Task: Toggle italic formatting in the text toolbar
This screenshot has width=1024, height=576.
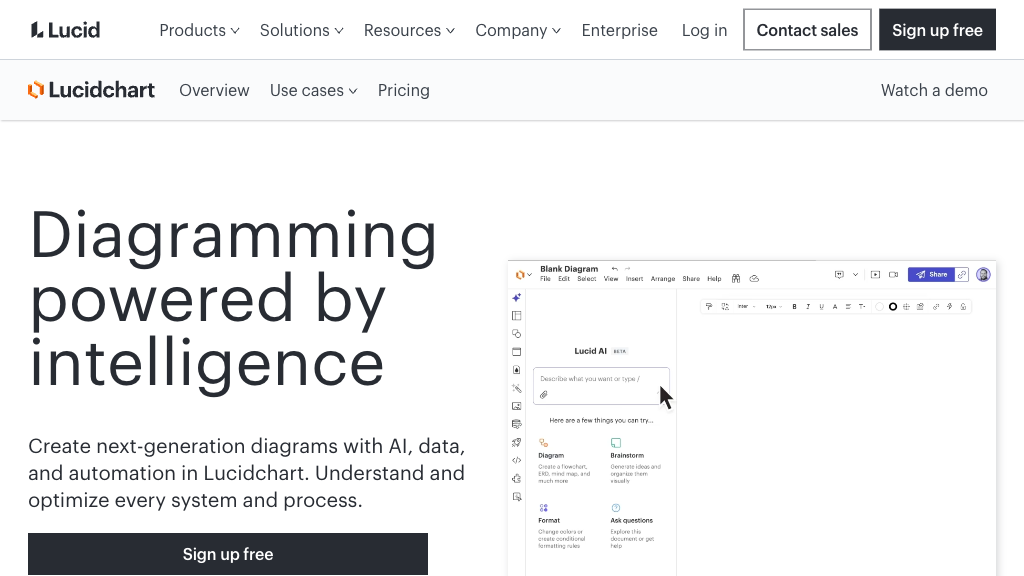Action: 807,307
